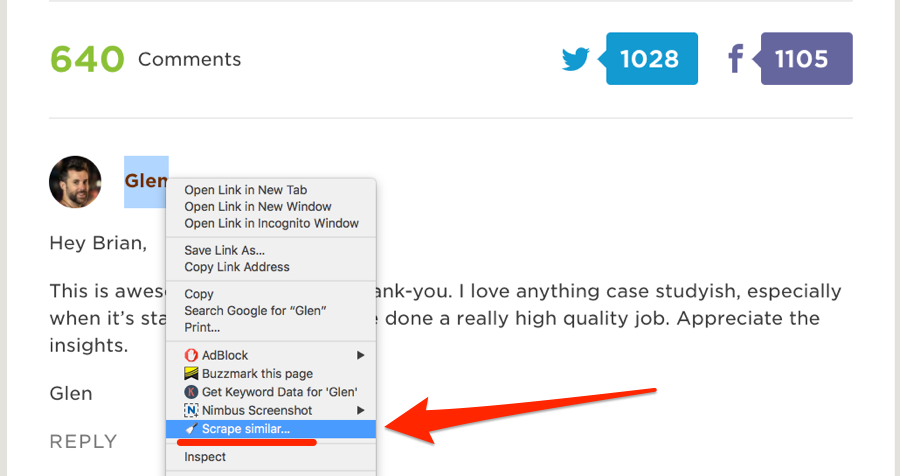900x476 pixels.
Task: Click the Buzzmark bookmark icon
Action: click(192, 374)
